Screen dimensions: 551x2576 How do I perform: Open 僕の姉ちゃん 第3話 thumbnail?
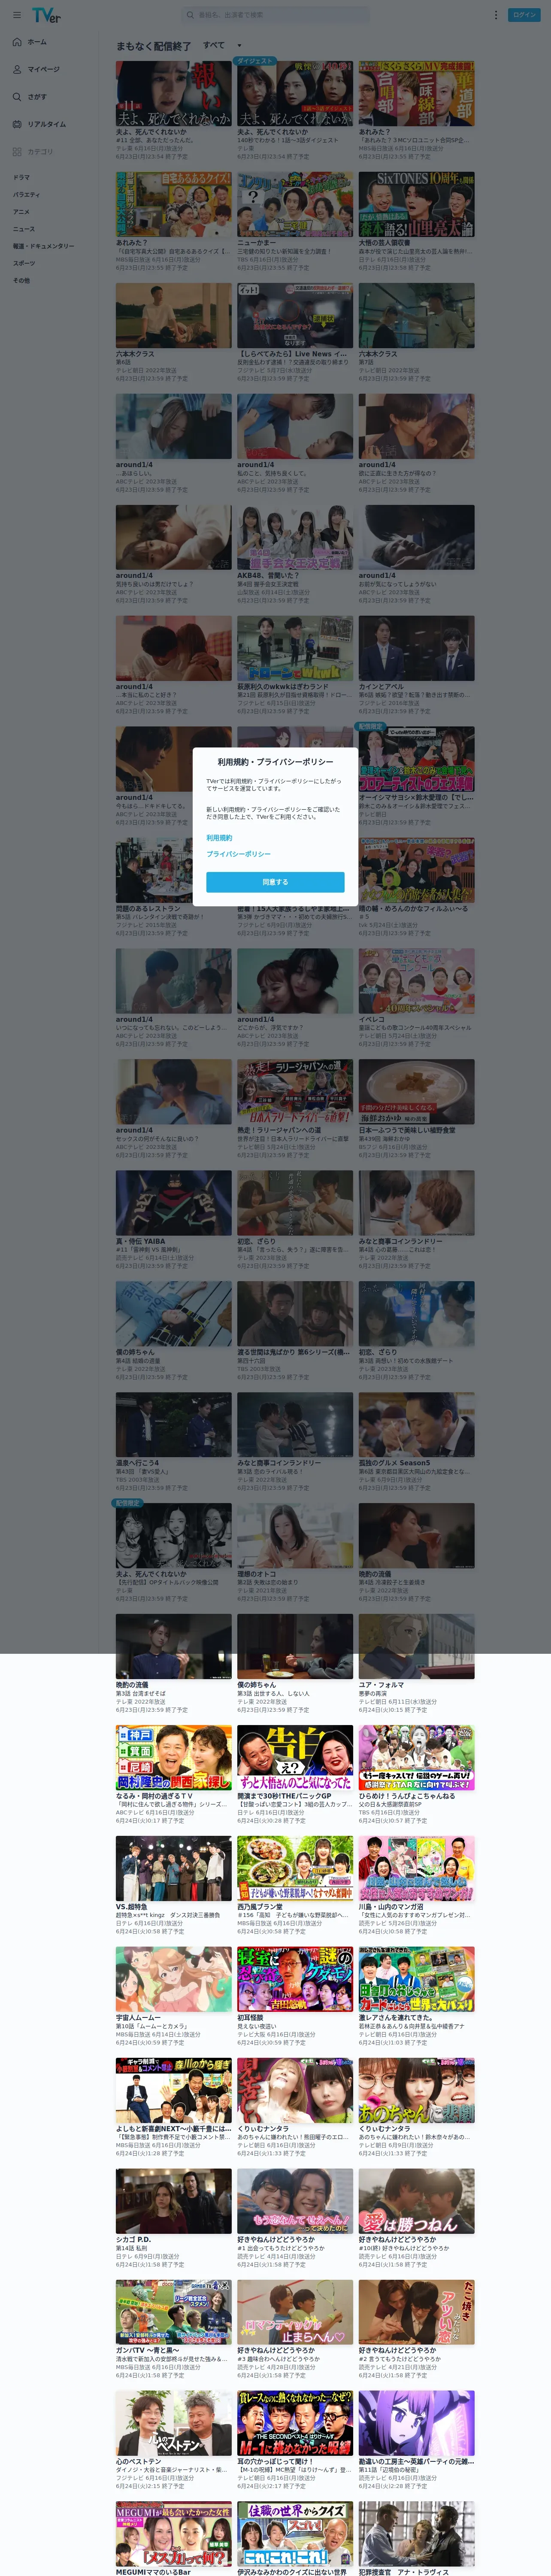pyautogui.click(x=295, y=1647)
